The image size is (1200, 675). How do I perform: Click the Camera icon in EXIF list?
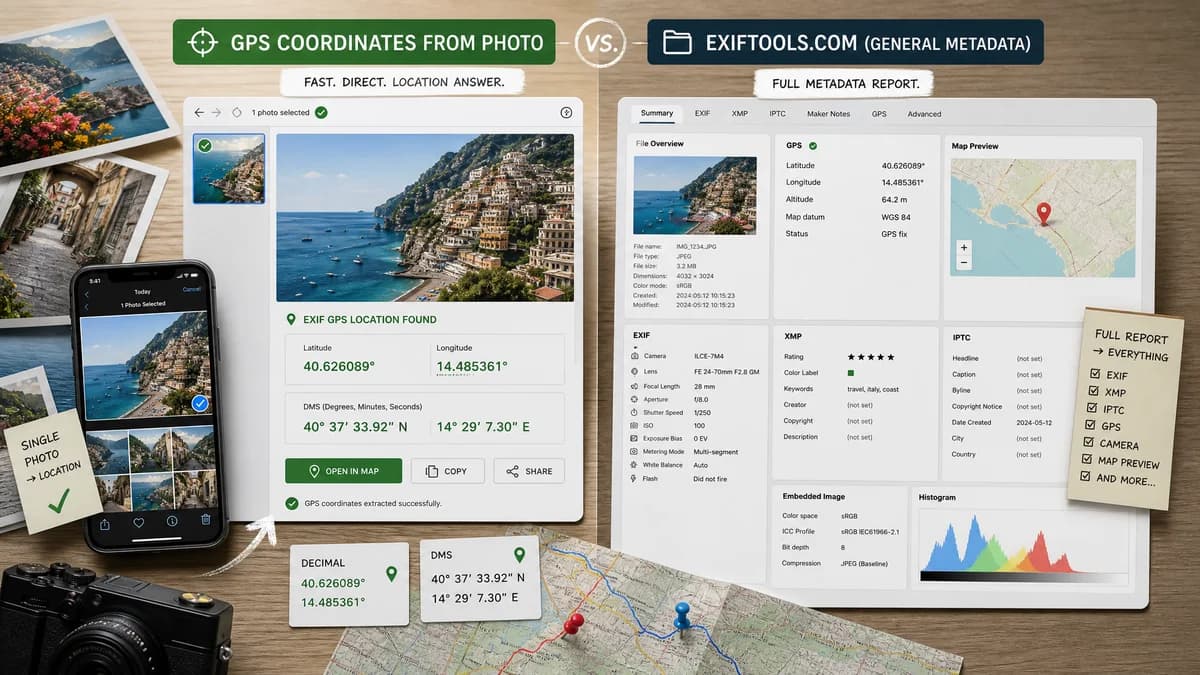(635, 356)
